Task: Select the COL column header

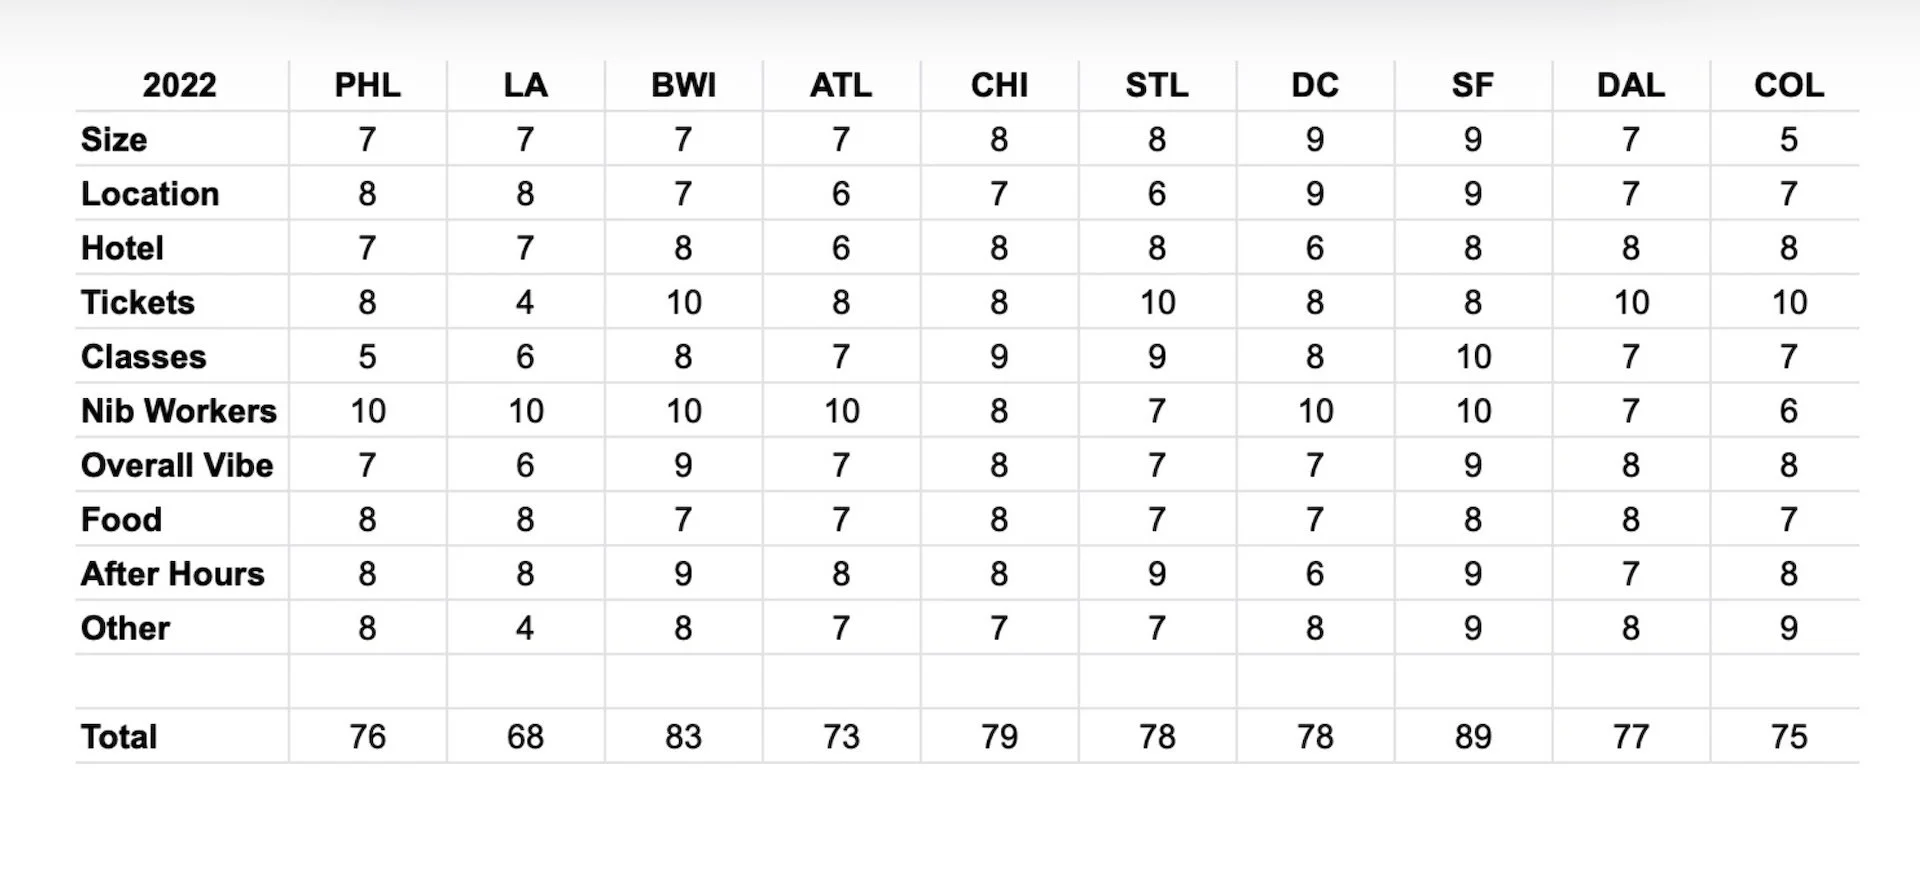Action: point(1789,85)
